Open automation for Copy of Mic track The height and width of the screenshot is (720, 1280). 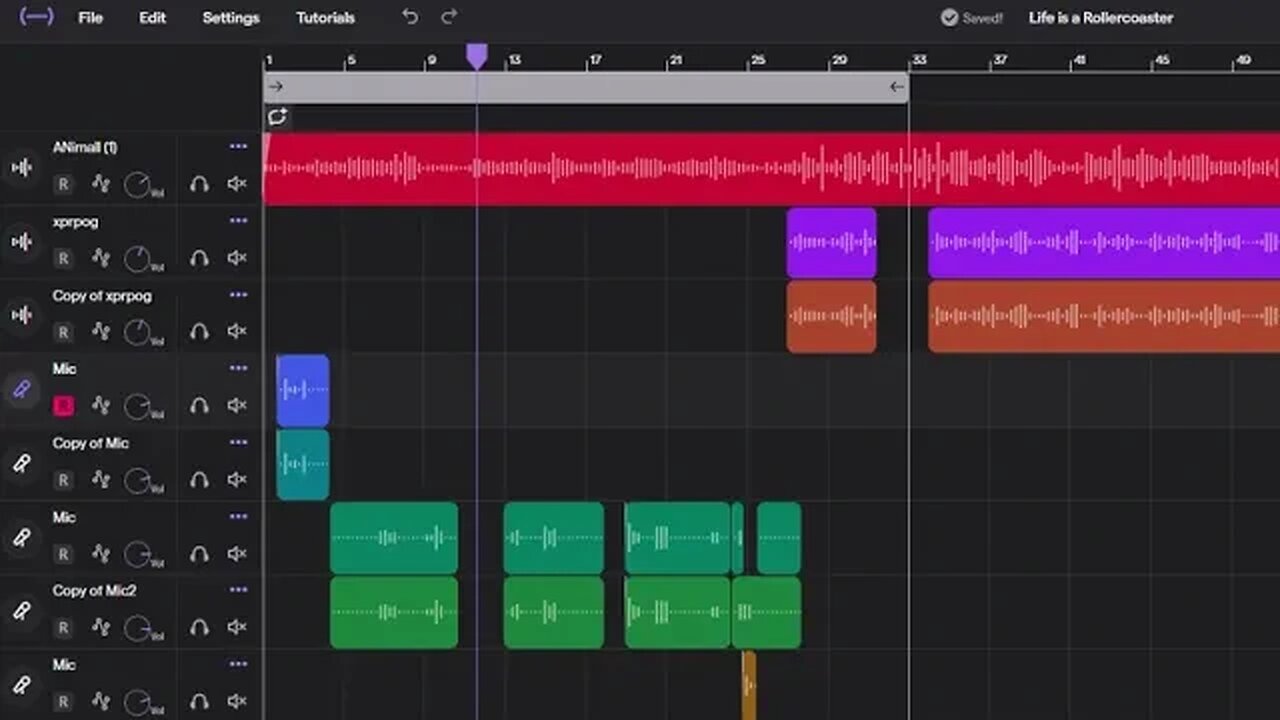pyautogui.click(x=101, y=480)
